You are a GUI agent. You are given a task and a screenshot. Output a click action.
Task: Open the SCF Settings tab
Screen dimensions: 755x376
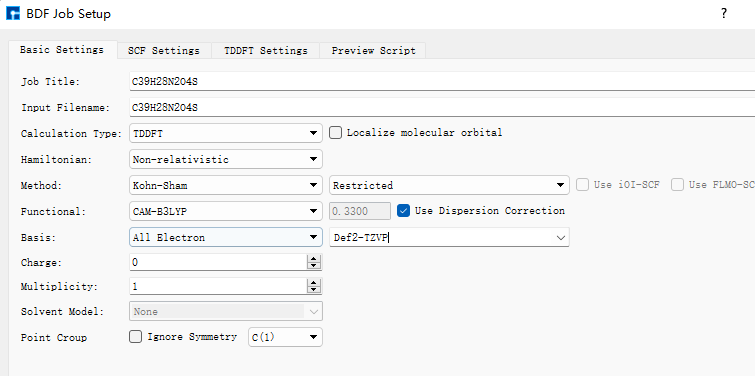coord(164,51)
